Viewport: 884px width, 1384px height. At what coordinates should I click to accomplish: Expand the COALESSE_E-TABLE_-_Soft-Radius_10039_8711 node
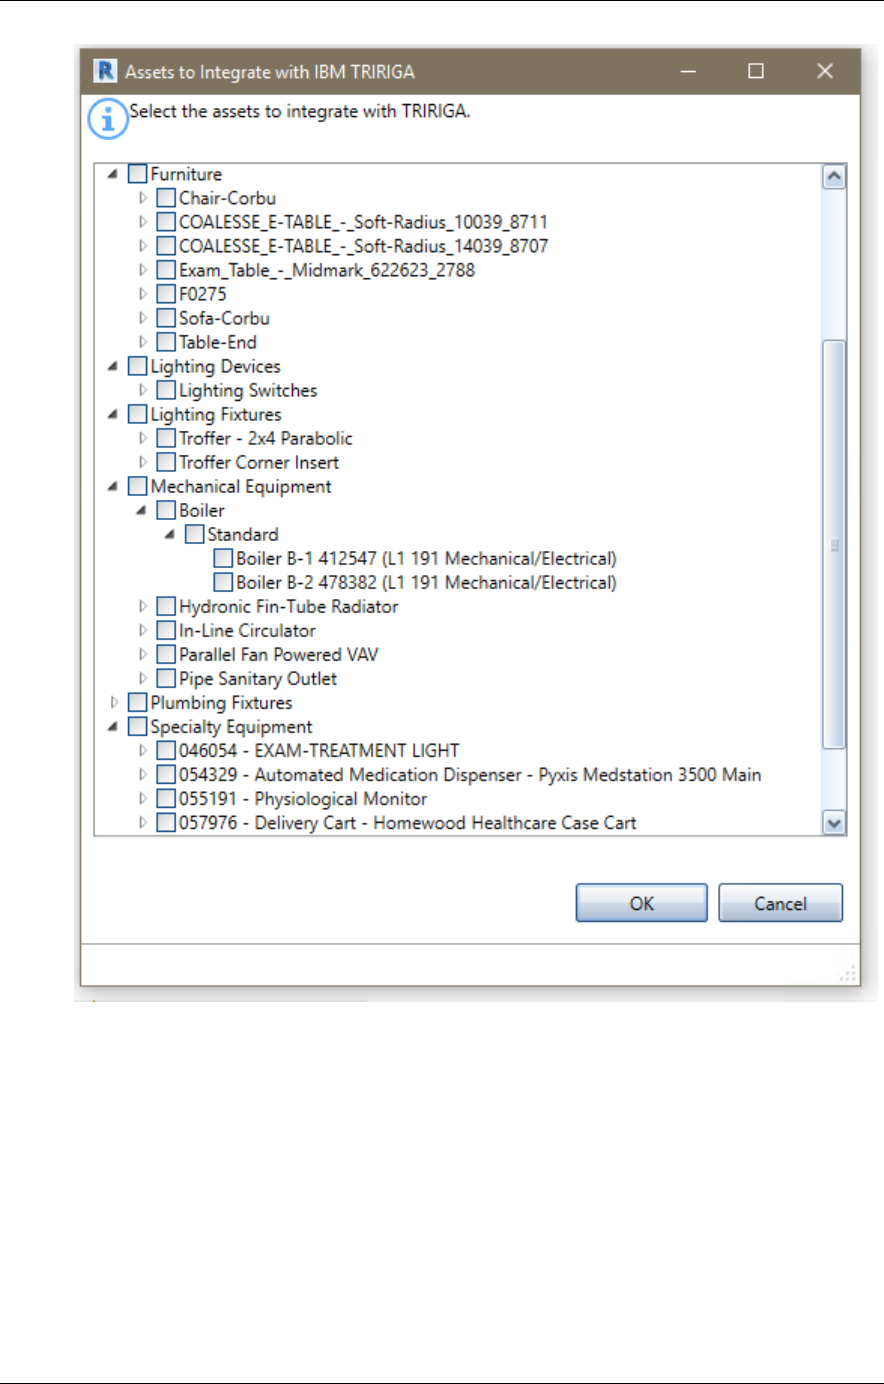coord(143,222)
